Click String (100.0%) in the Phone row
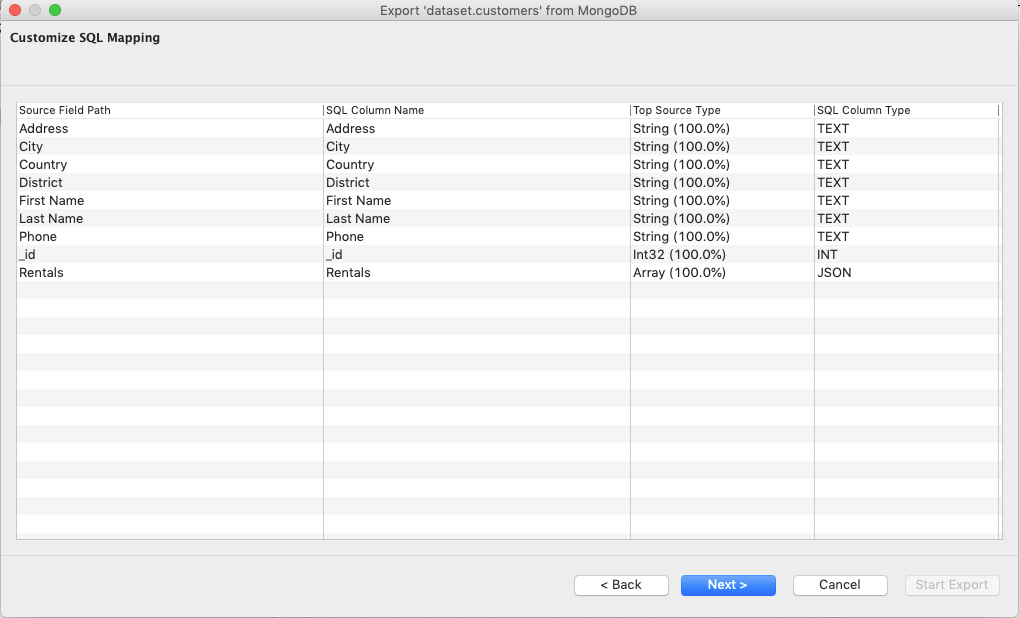This screenshot has width=1020, height=618. [x=722, y=236]
